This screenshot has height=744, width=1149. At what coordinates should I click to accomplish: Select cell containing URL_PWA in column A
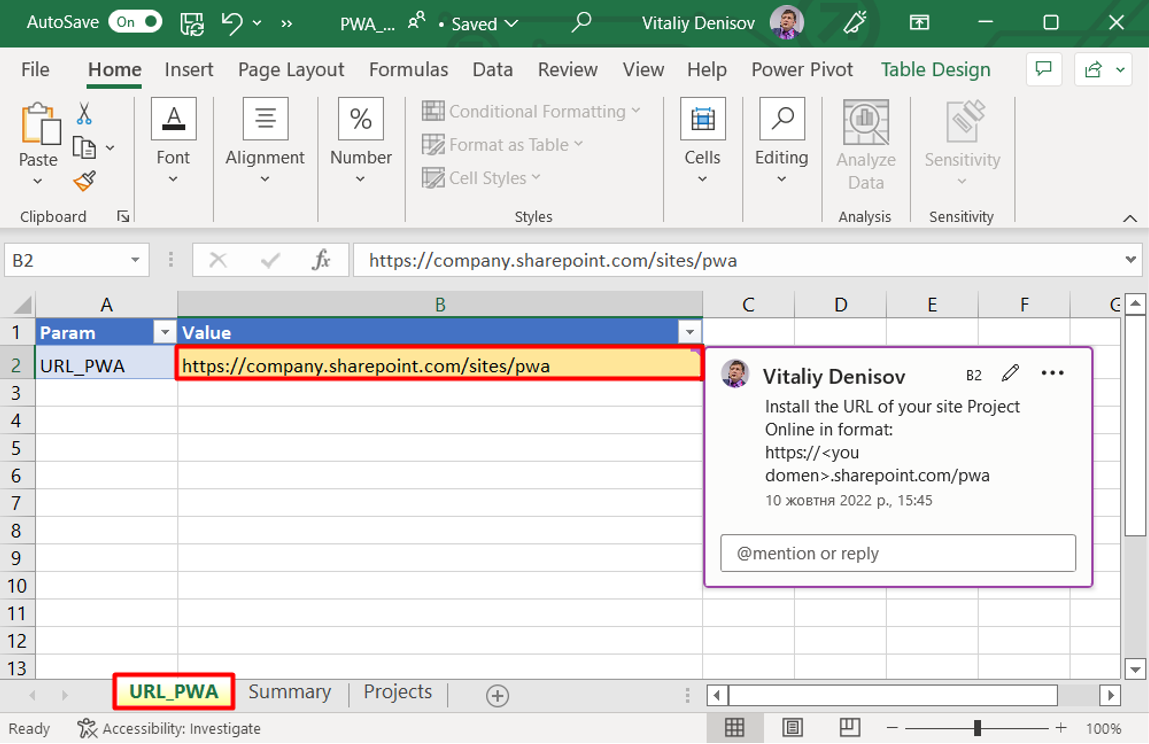coord(106,365)
